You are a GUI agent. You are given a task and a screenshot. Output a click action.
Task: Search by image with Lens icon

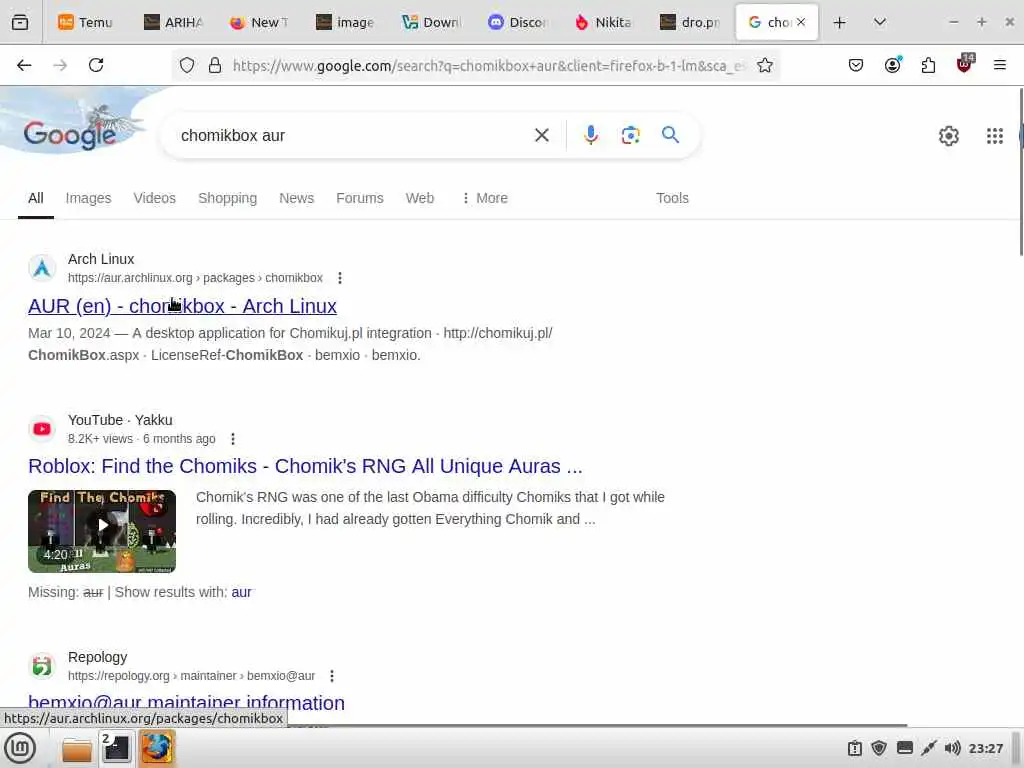tap(630, 135)
